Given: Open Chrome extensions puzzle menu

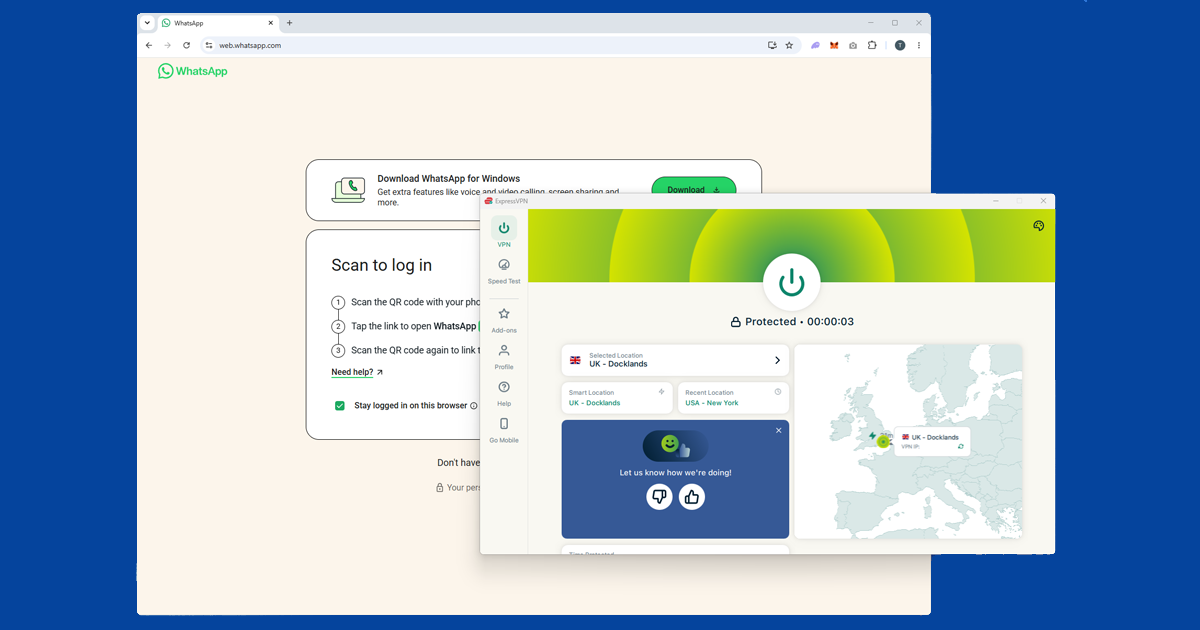Looking at the screenshot, I should tap(872, 45).
